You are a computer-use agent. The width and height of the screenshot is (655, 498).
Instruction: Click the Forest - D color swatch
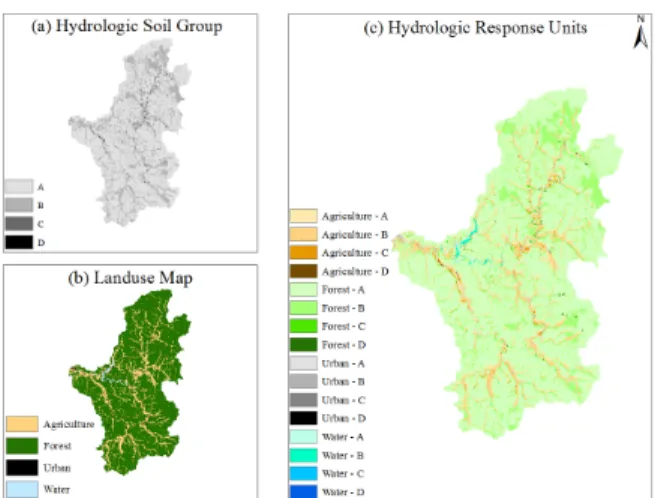(x=304, y=345)
